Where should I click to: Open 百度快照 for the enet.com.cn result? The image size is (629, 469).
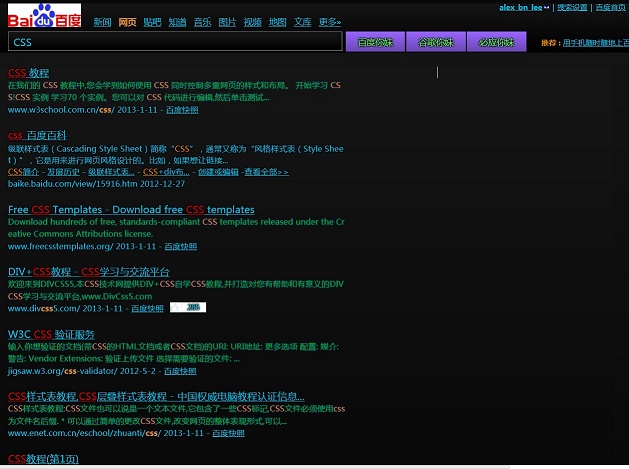click(x=228, y=433)
